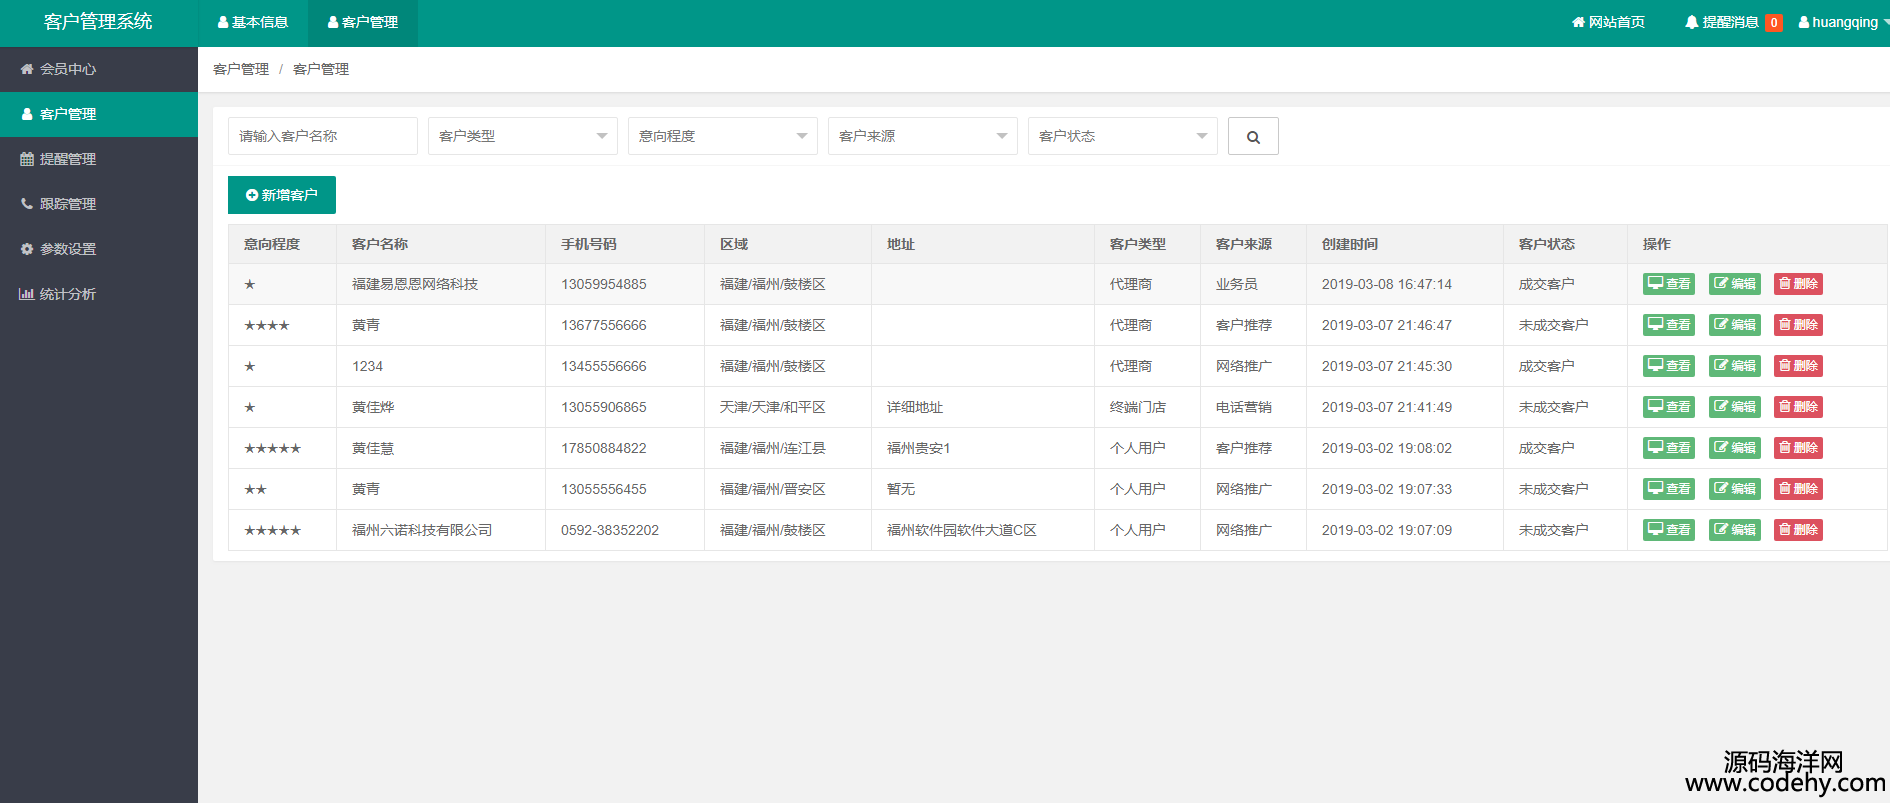Viewport: 1890px width, 803px height.
Task: Click the 新增客户 button
Action: pos(282,195)
